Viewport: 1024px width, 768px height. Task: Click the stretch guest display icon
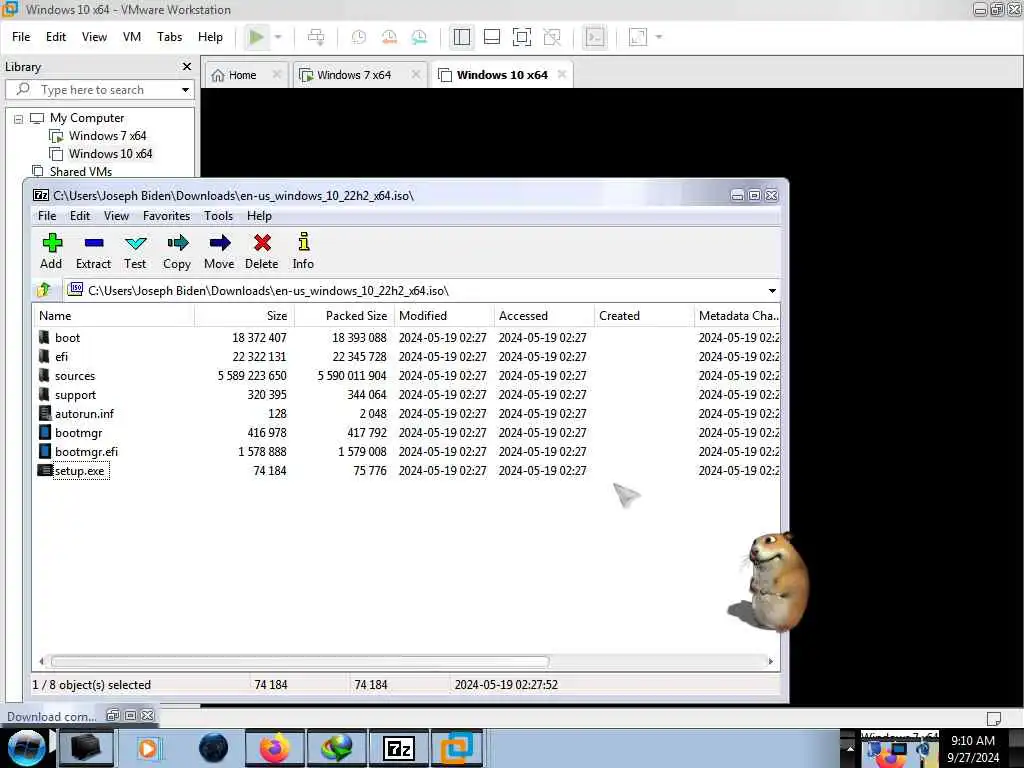tap(638, 37)
